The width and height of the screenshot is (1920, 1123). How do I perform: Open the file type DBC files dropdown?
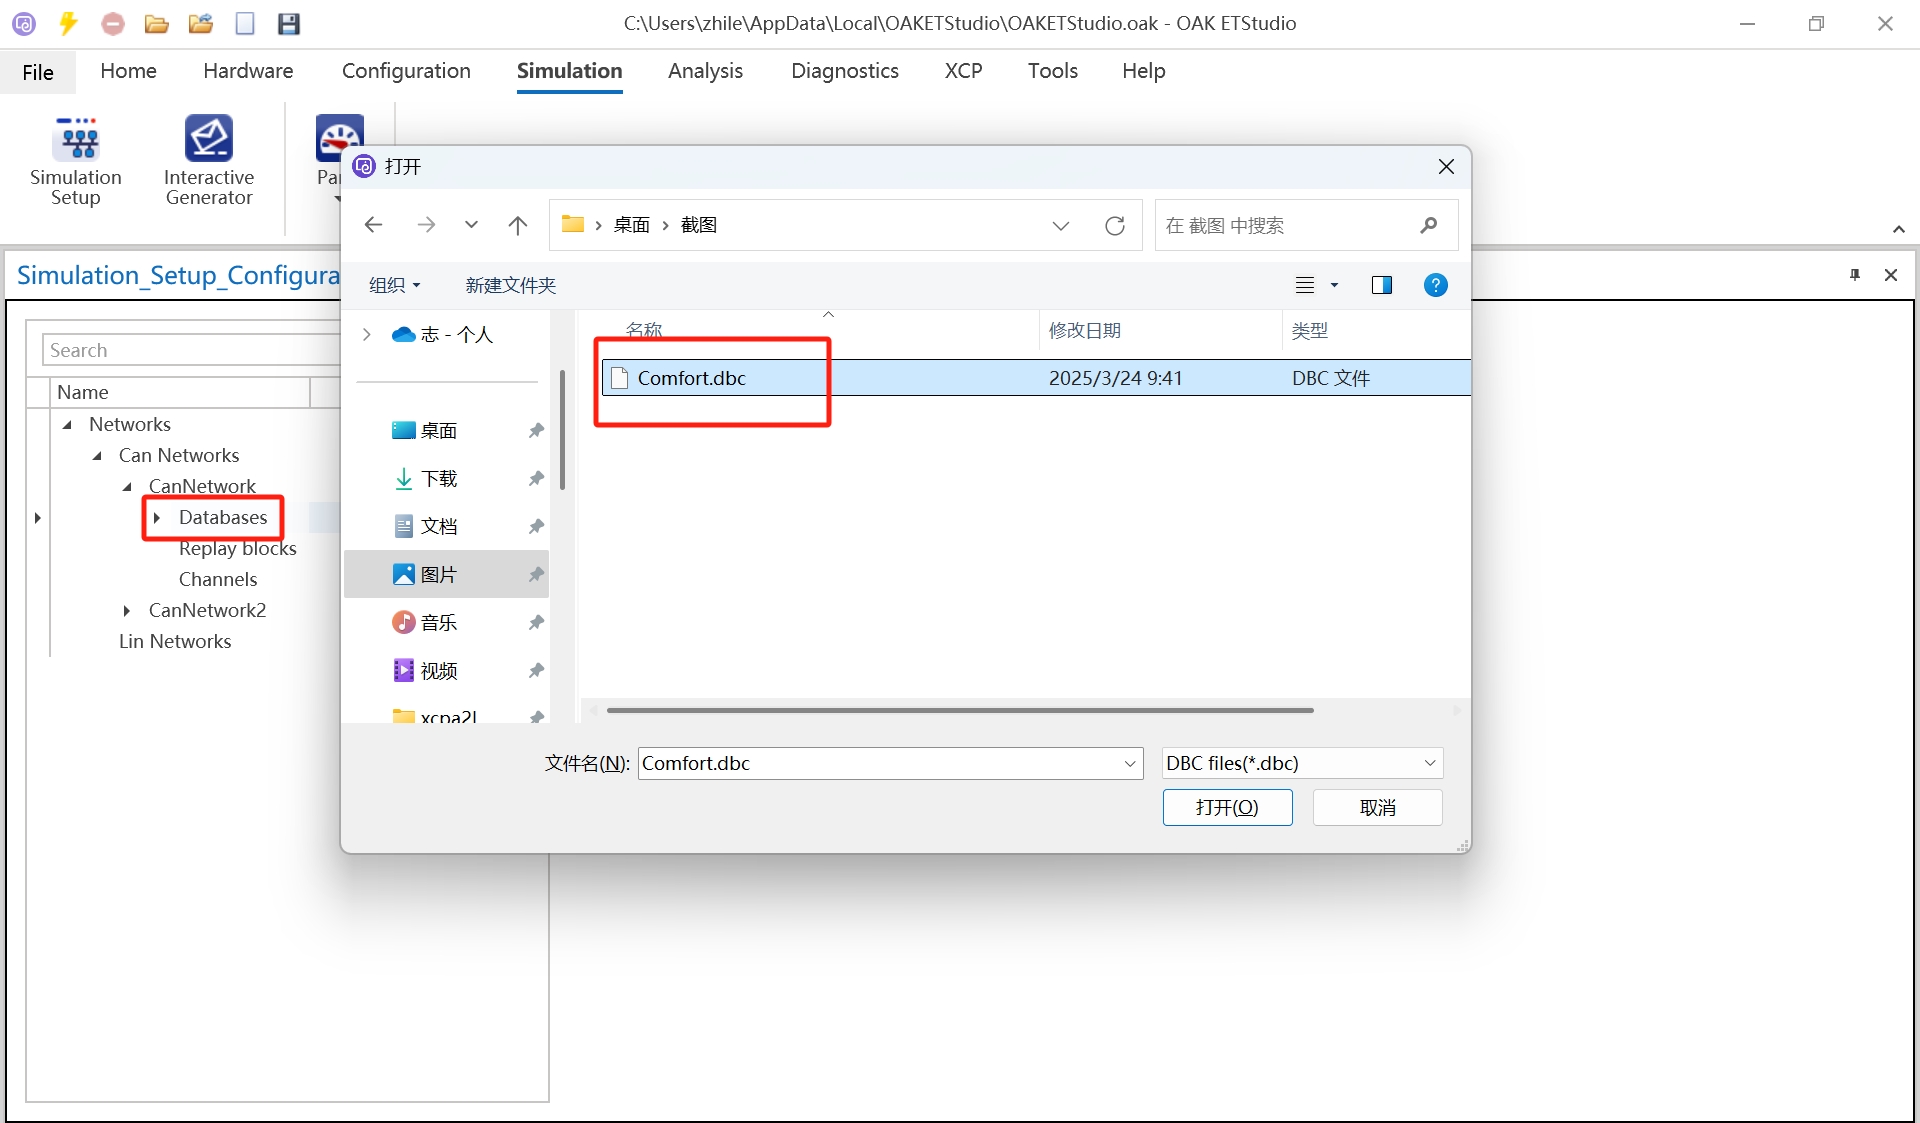(1302, 763)
